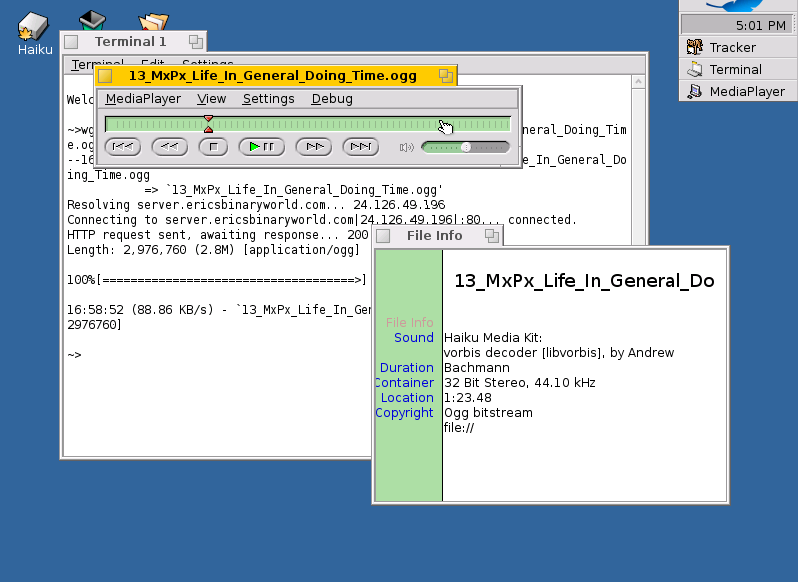The image size is (798, 582).
Task: Open the Settings menu in MediaPlayer
Action: (268, 99)
